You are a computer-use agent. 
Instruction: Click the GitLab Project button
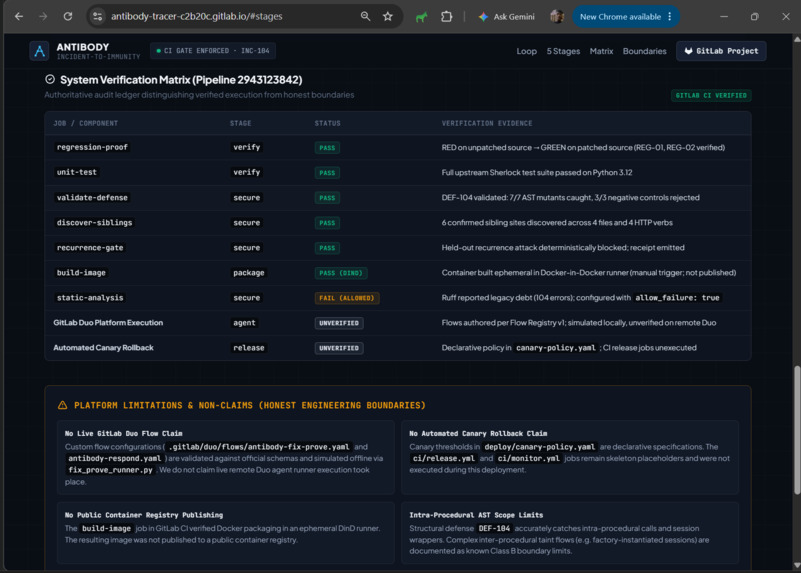click(x=721, y=51)
